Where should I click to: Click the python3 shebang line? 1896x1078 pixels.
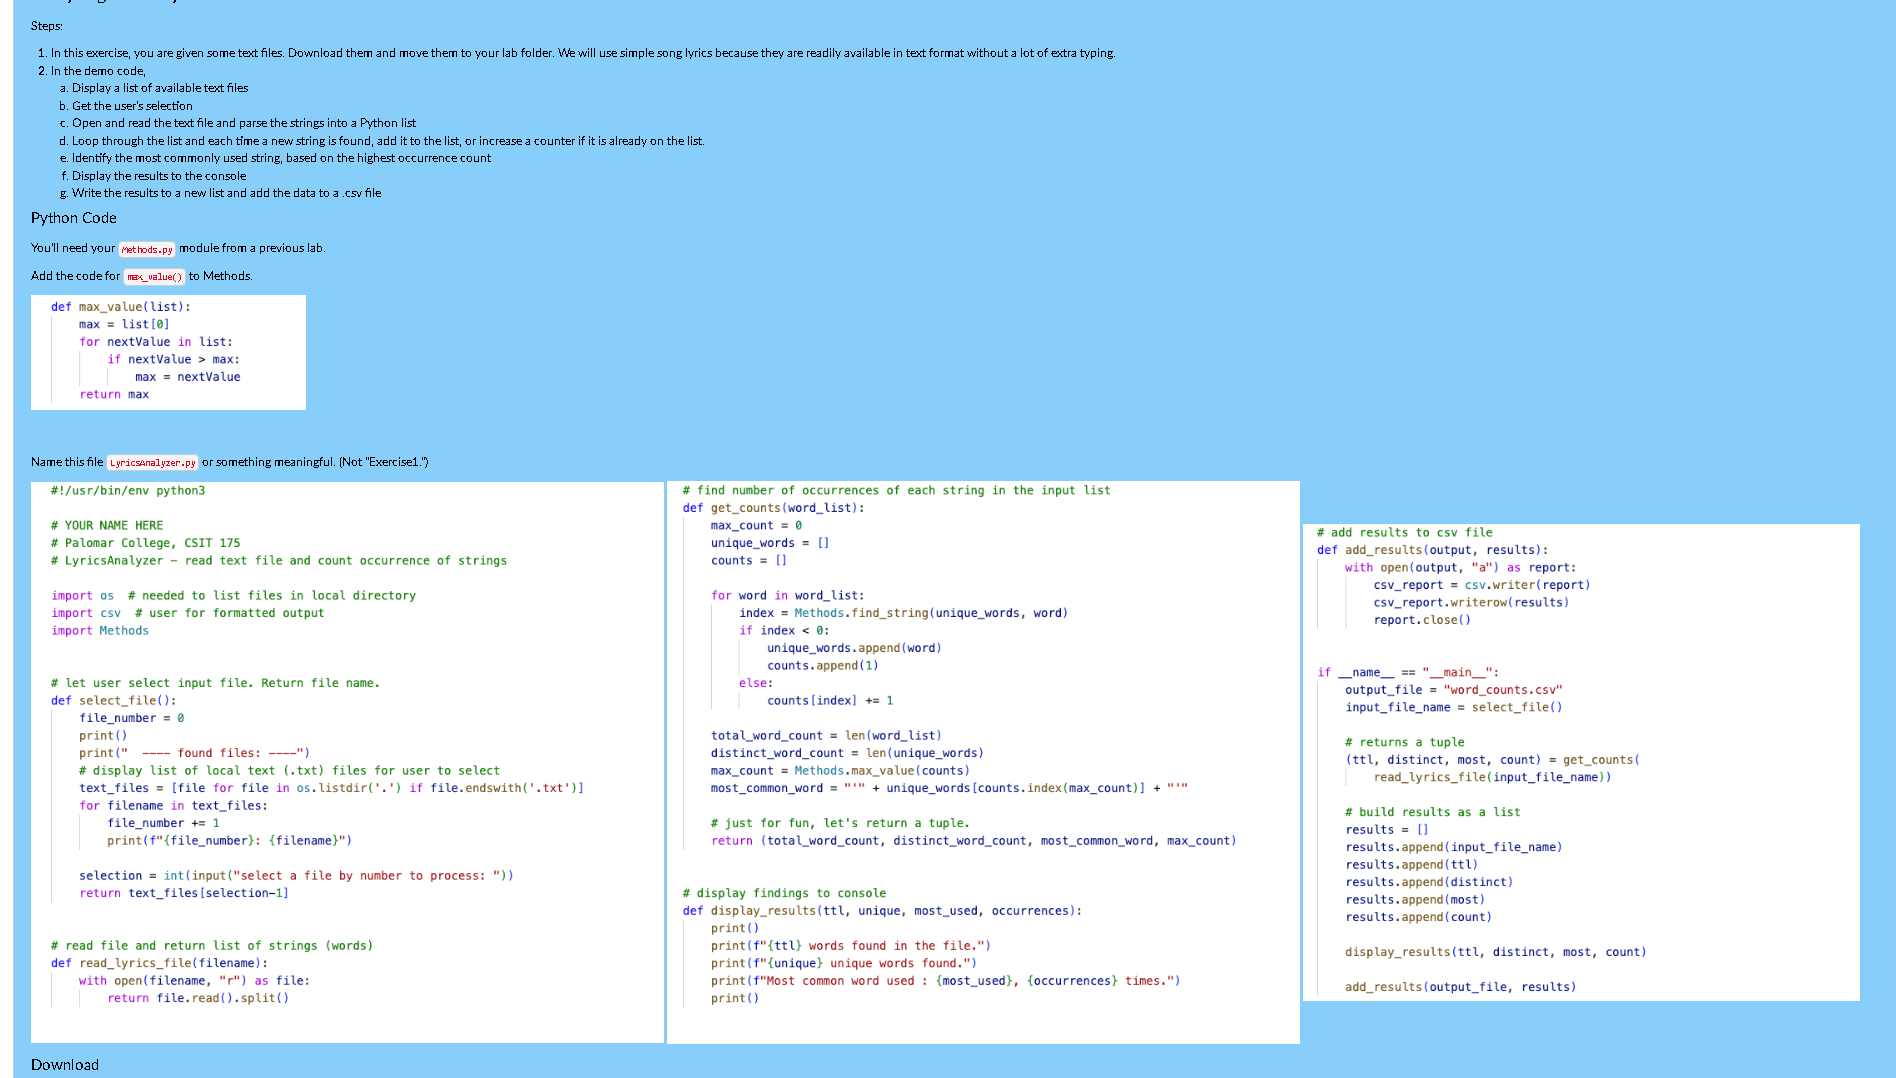[127, 490]
